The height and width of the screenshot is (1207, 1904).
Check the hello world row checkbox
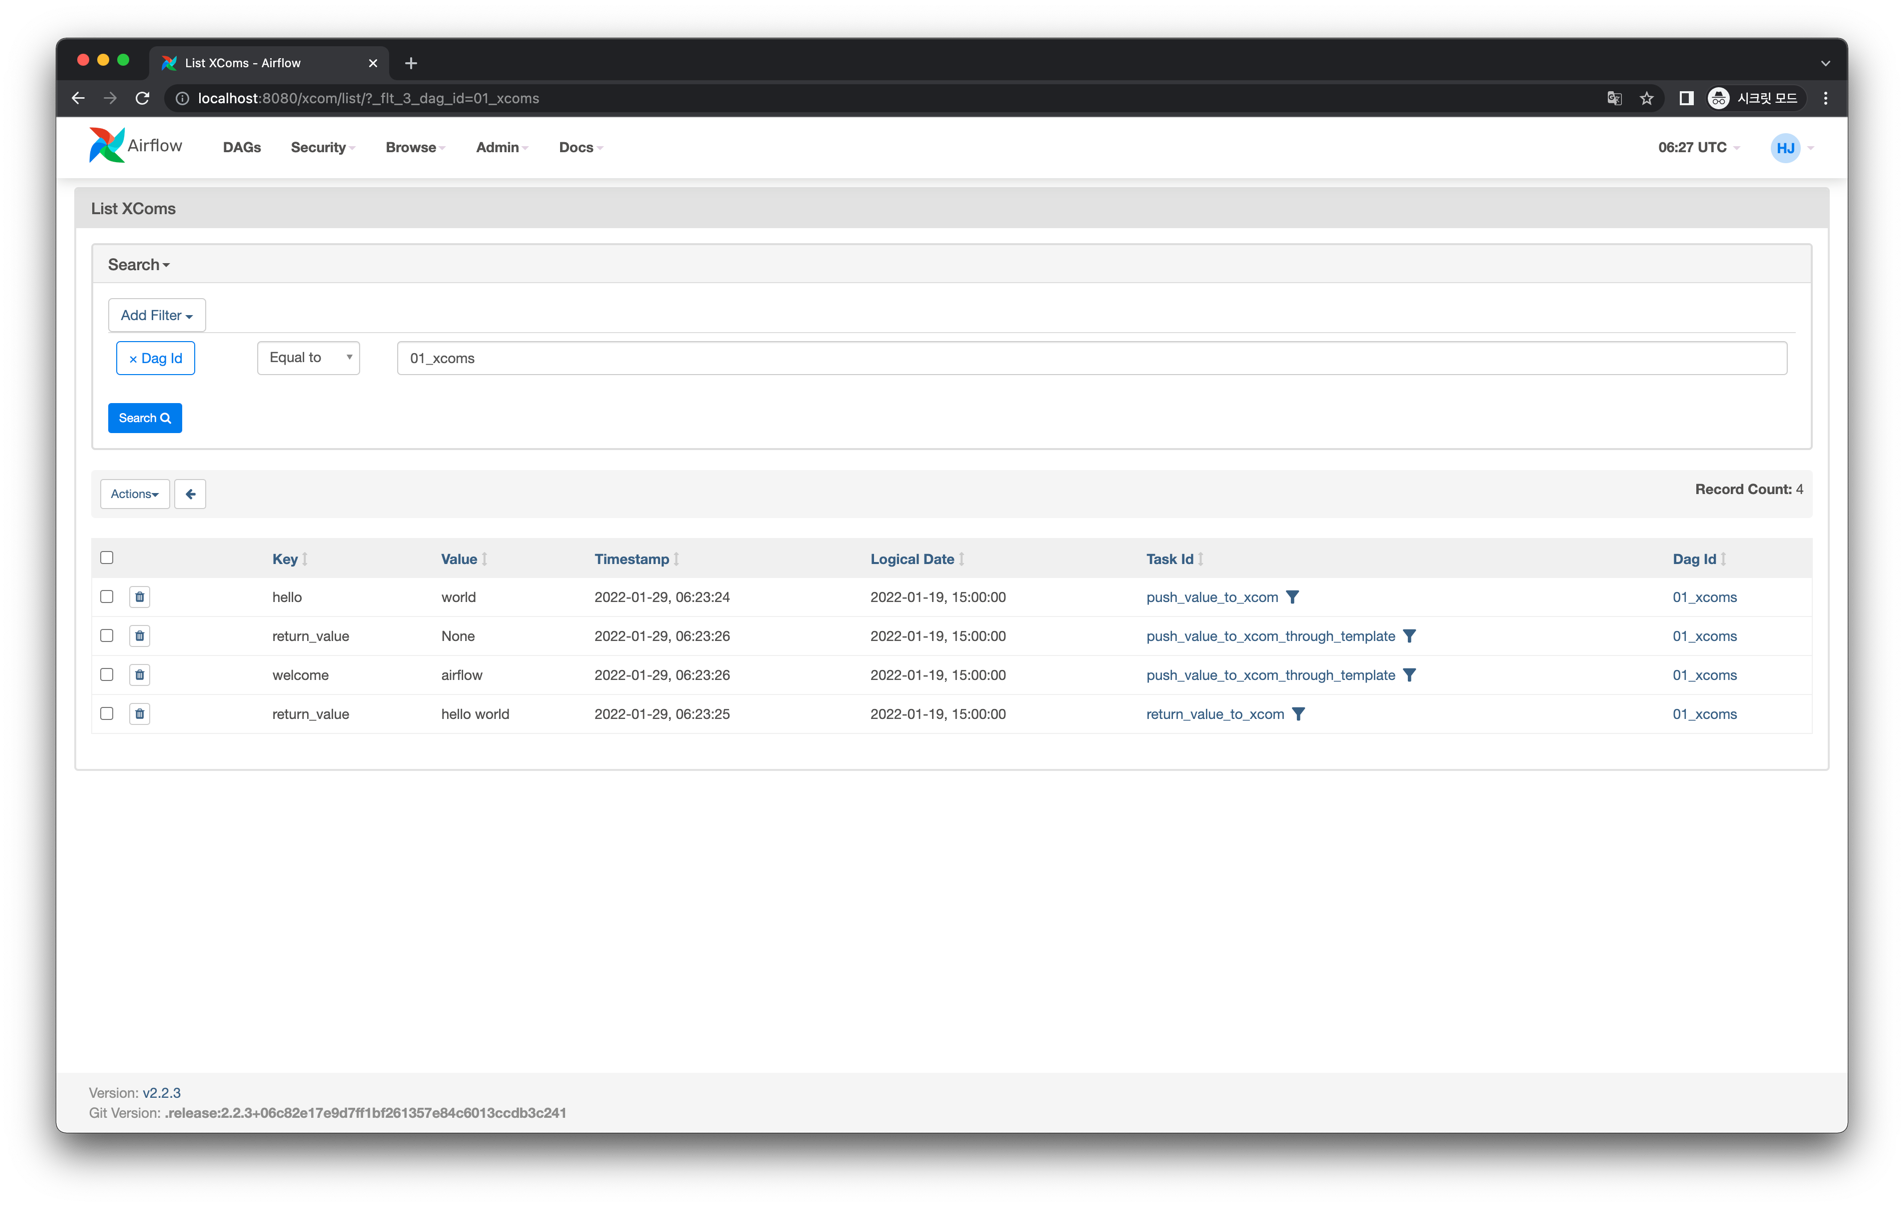(107, 714)
